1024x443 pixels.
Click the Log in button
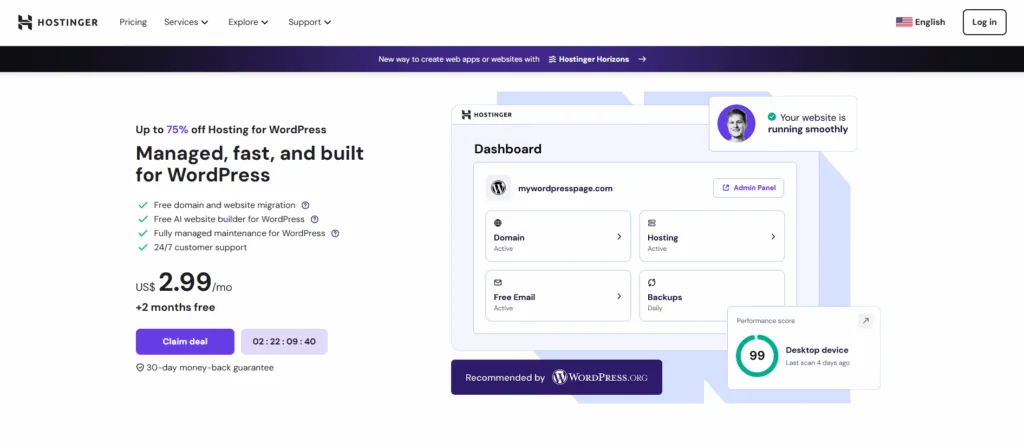[x=984, y=22]
